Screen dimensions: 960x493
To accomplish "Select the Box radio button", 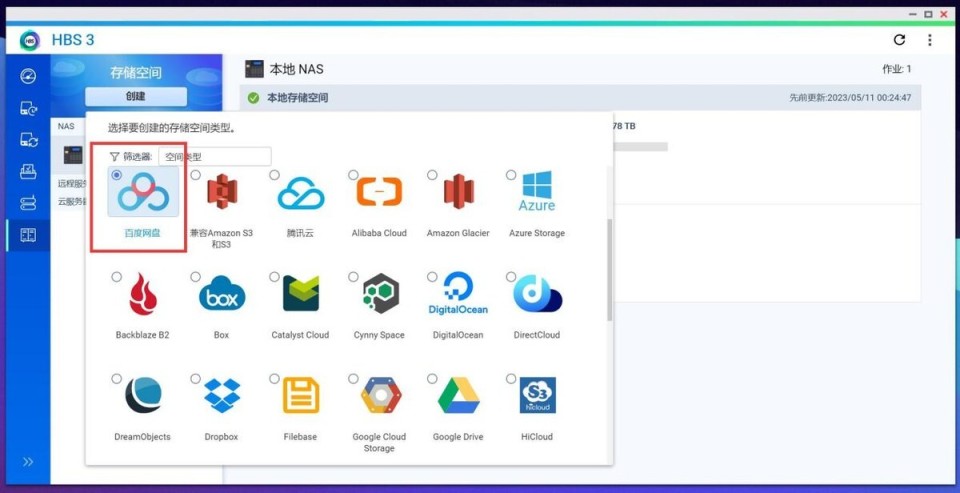I will [195, 277].
